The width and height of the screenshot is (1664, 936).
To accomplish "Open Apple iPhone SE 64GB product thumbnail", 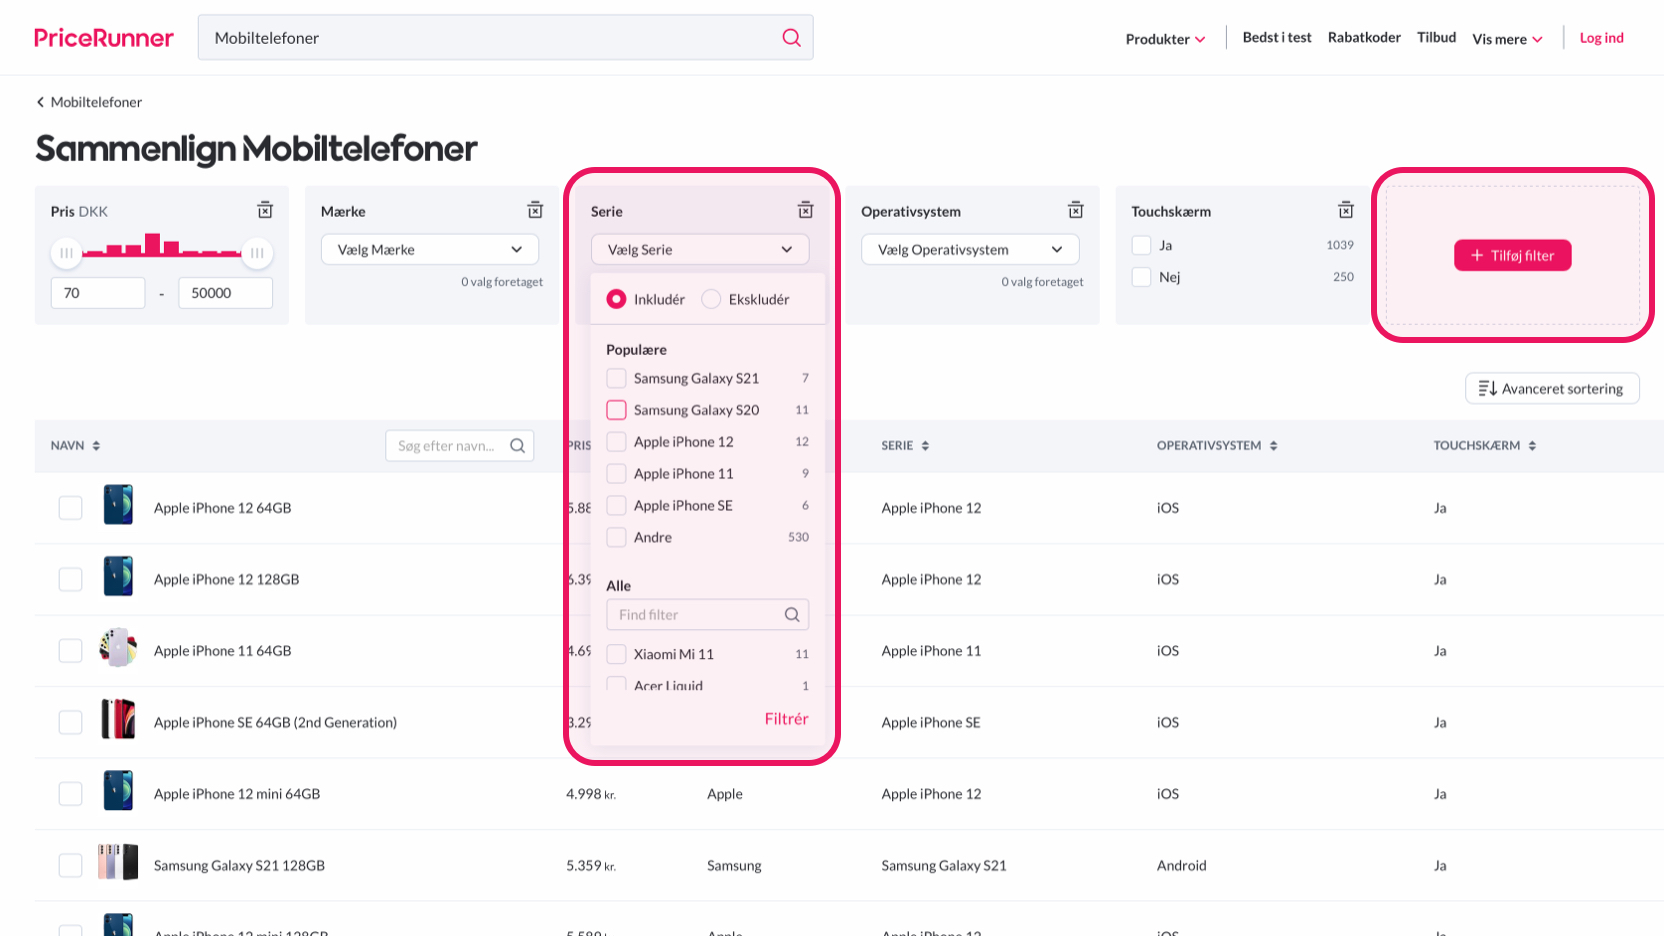I will click(x=118, y=719).
